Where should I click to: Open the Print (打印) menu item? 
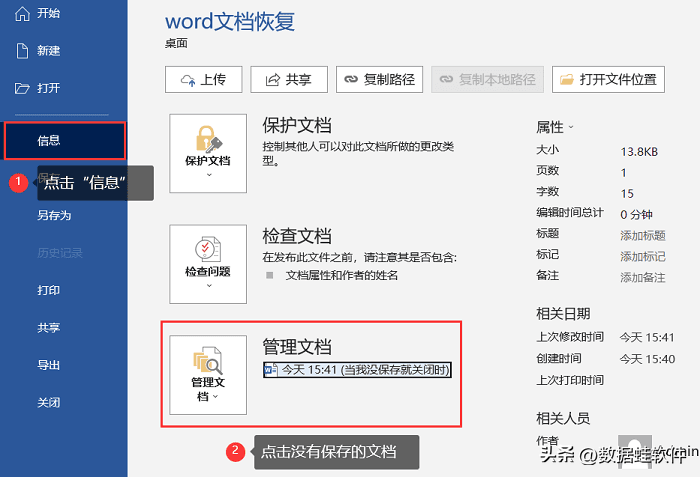pyautogui.click(x=49, y=290)
